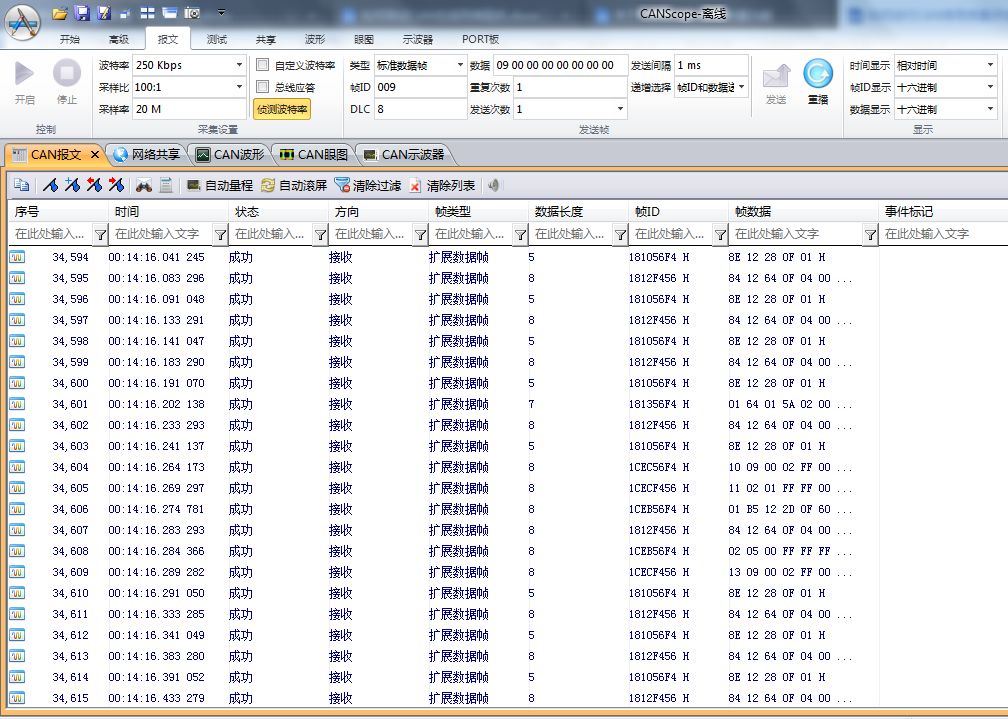Click the 清除过滤 clear filter button
The width and height of the screenshot is (1008, 719).
(x=368, y=186)
